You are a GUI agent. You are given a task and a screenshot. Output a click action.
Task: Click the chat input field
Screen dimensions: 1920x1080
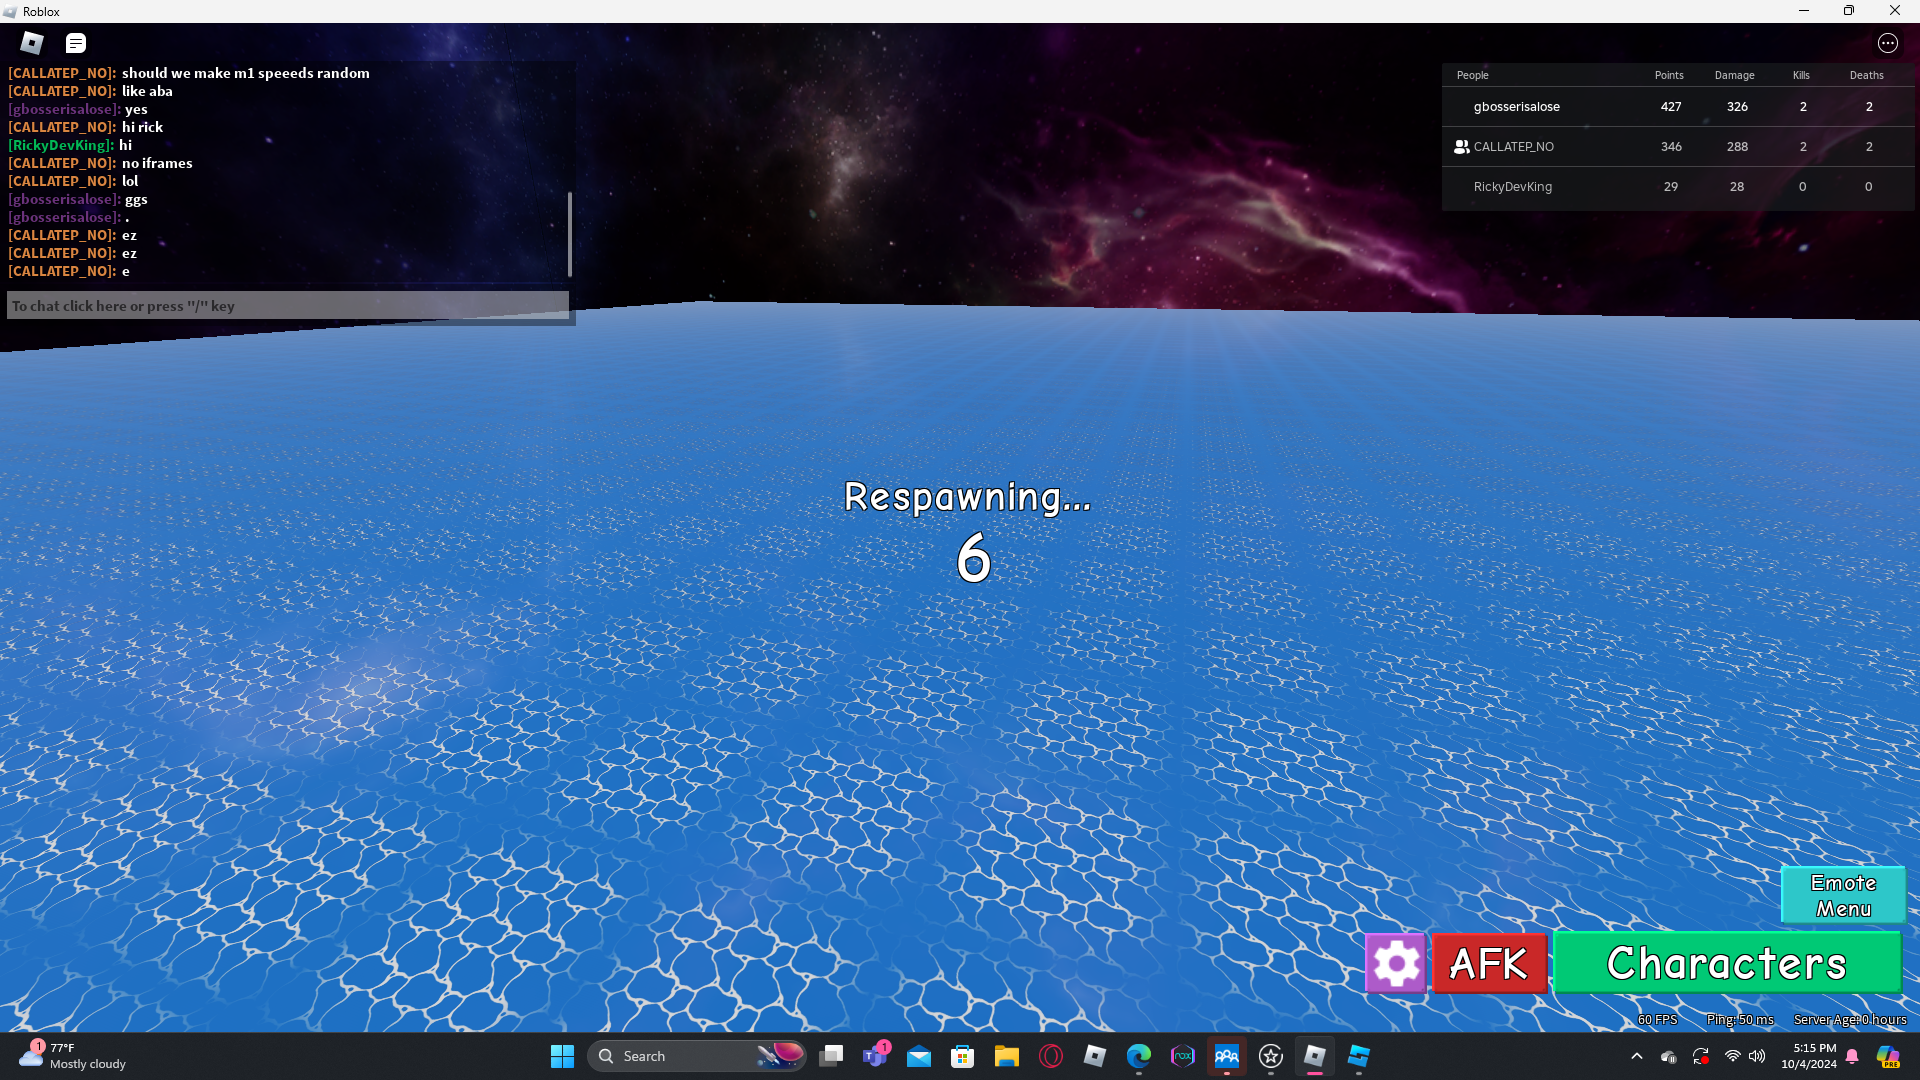[288, 306]
